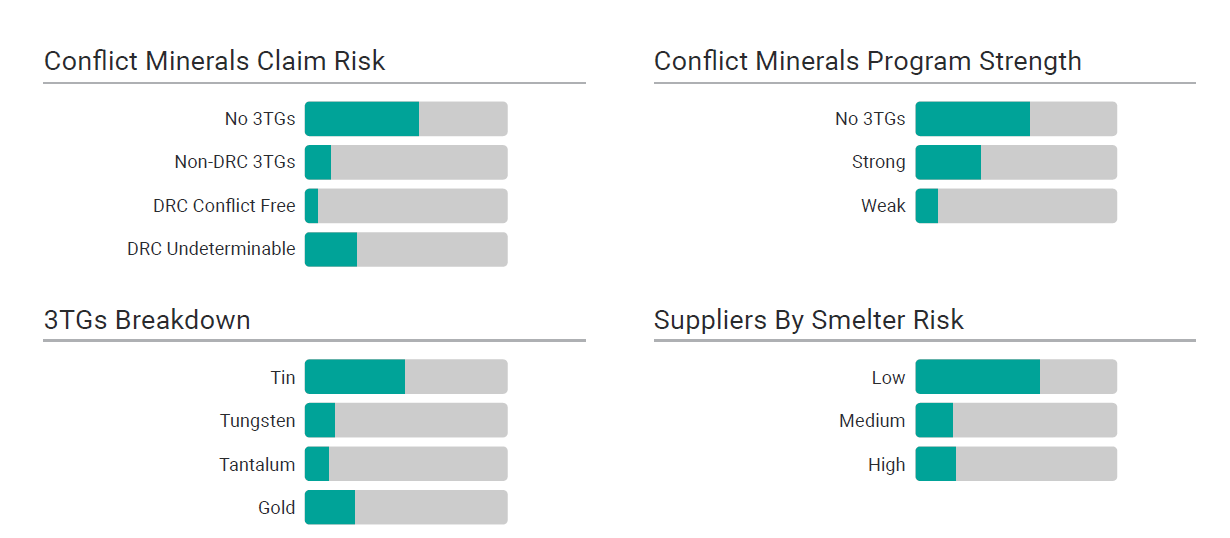Click the Suppliers By Smelter Risk heading
Image resolution: width=1230 pixels, height=538 pixels.
pos(808,320)
